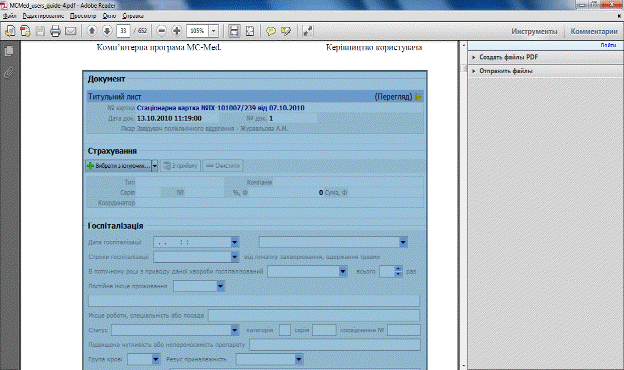Click the lock icon next to Перегляд
624x370 pixels.
pyautogui.click(x=418, y=97)
